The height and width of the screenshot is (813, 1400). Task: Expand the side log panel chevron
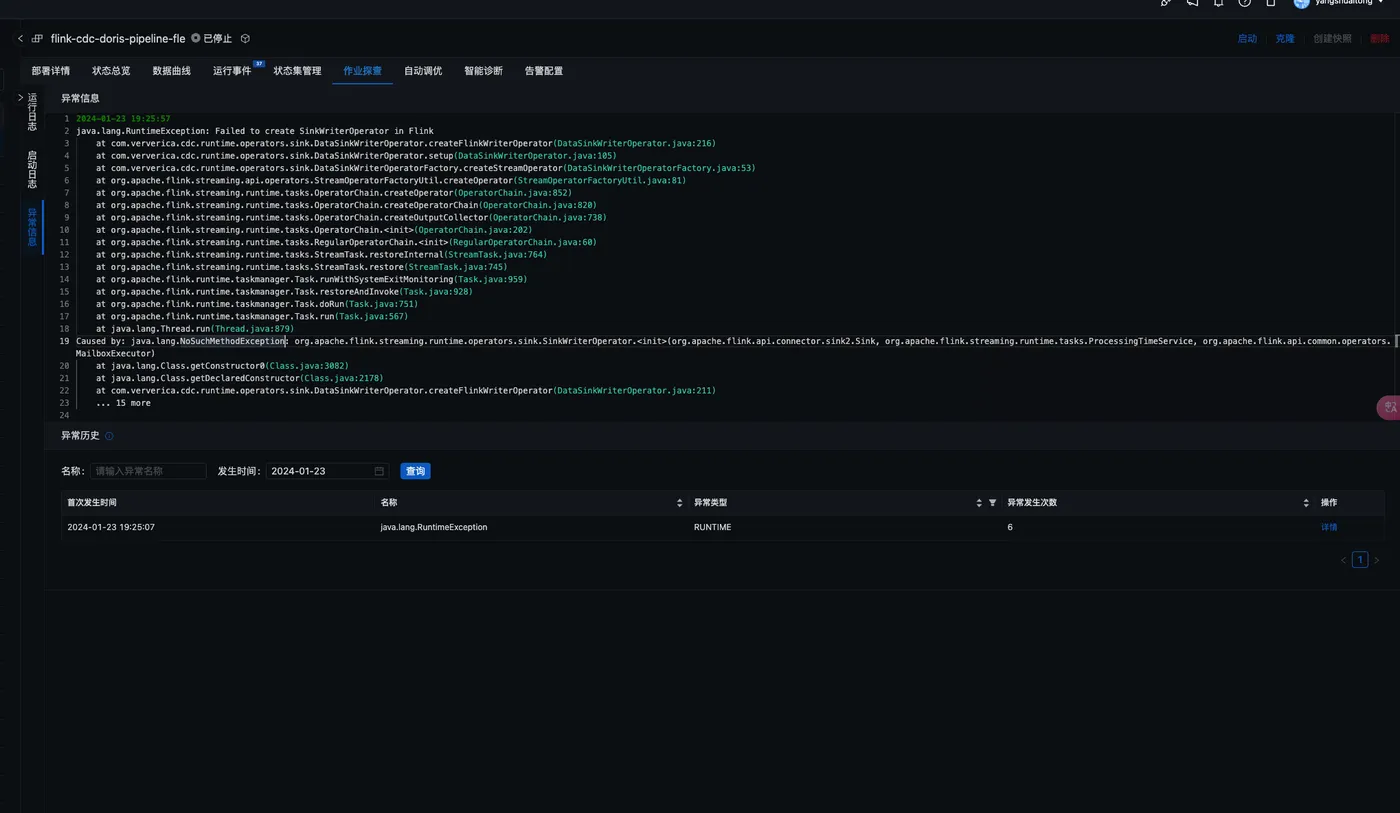pyautogui.click(x=20, y=97)
